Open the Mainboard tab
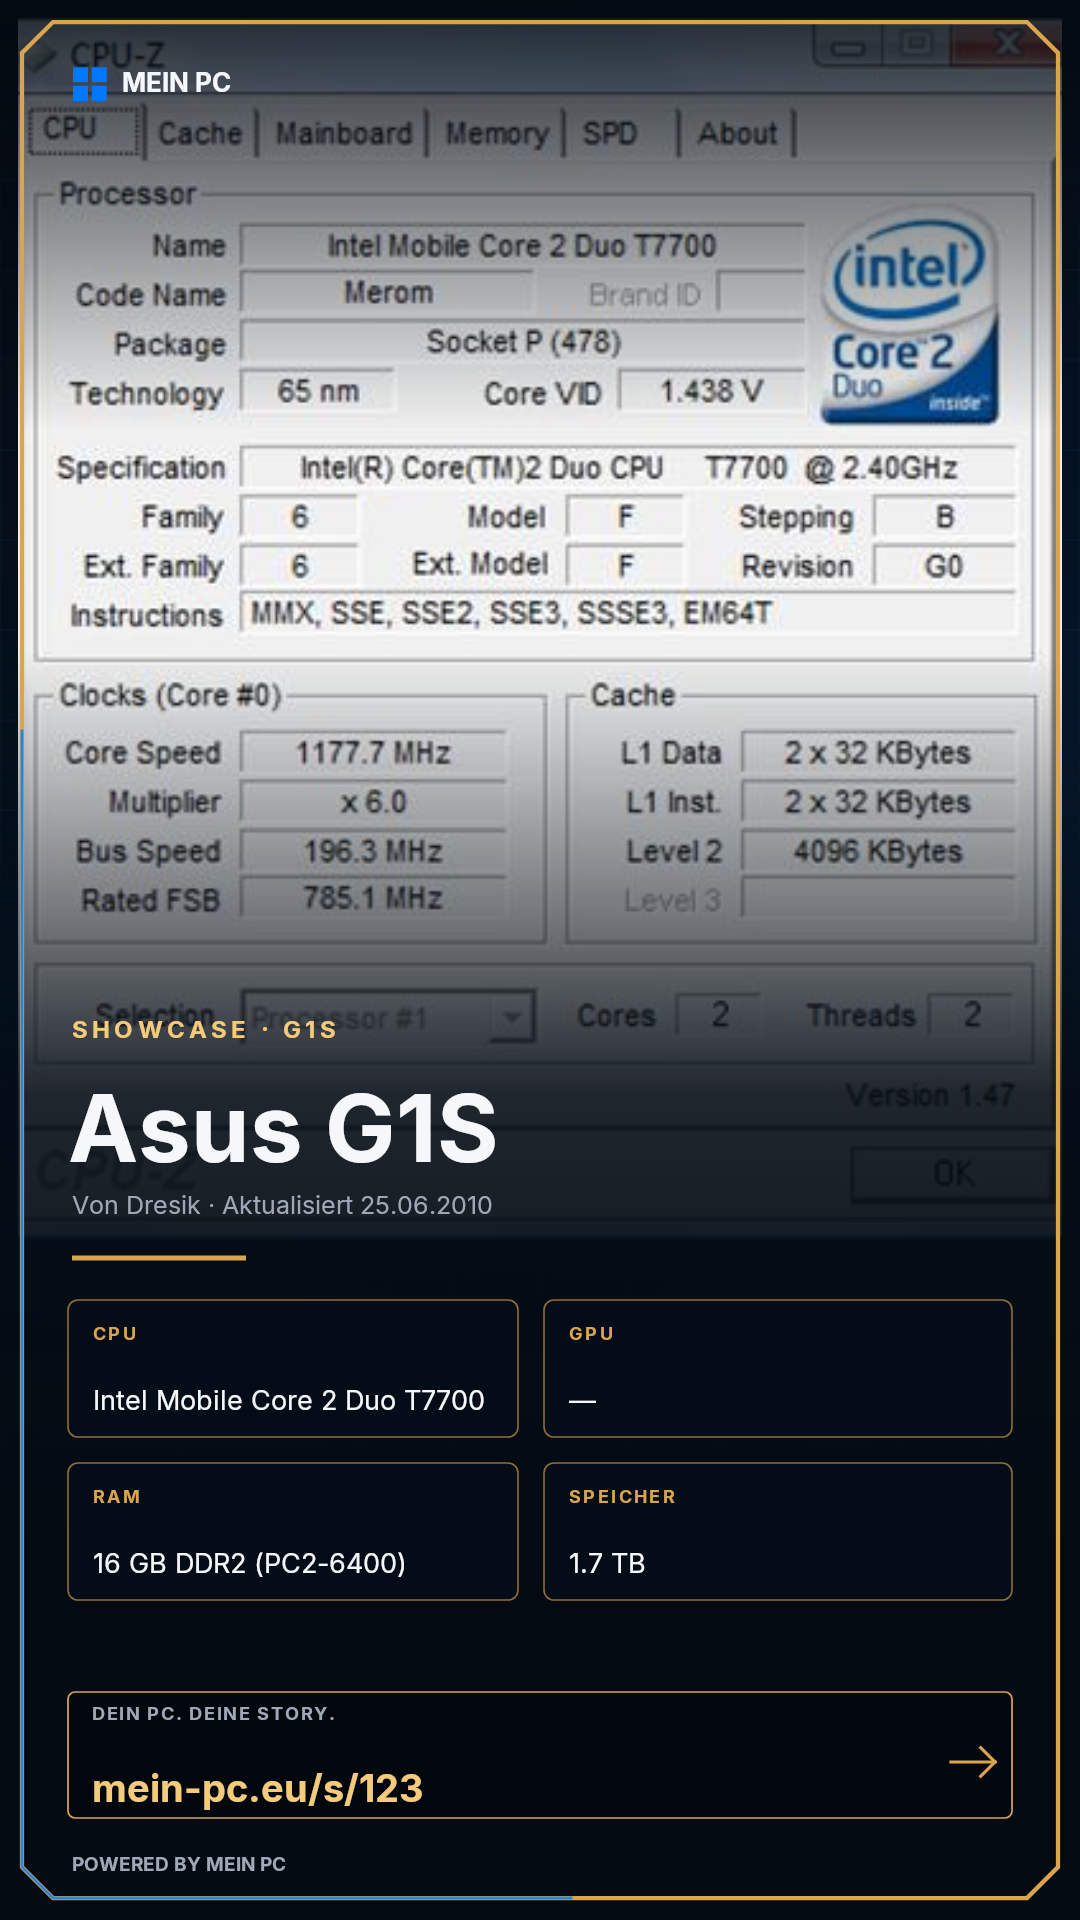Viewport: 1080px width, 1920px height. [343, 133]
